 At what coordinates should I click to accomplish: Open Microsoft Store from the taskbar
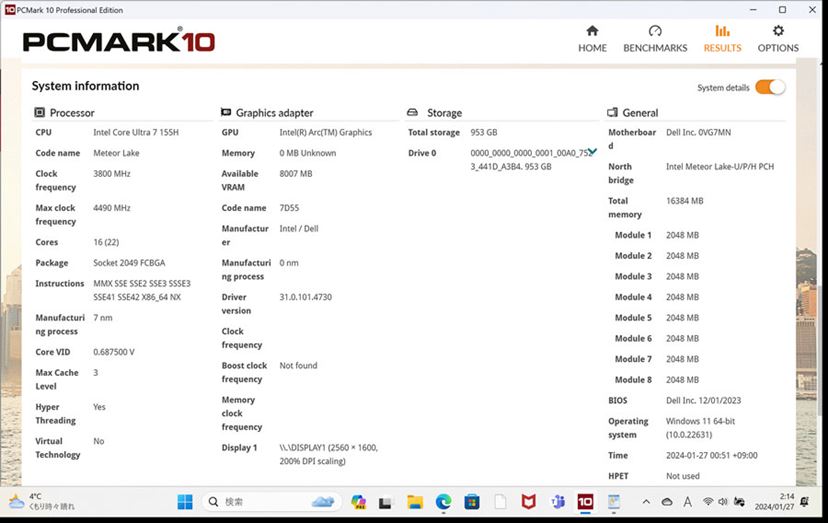472,502
